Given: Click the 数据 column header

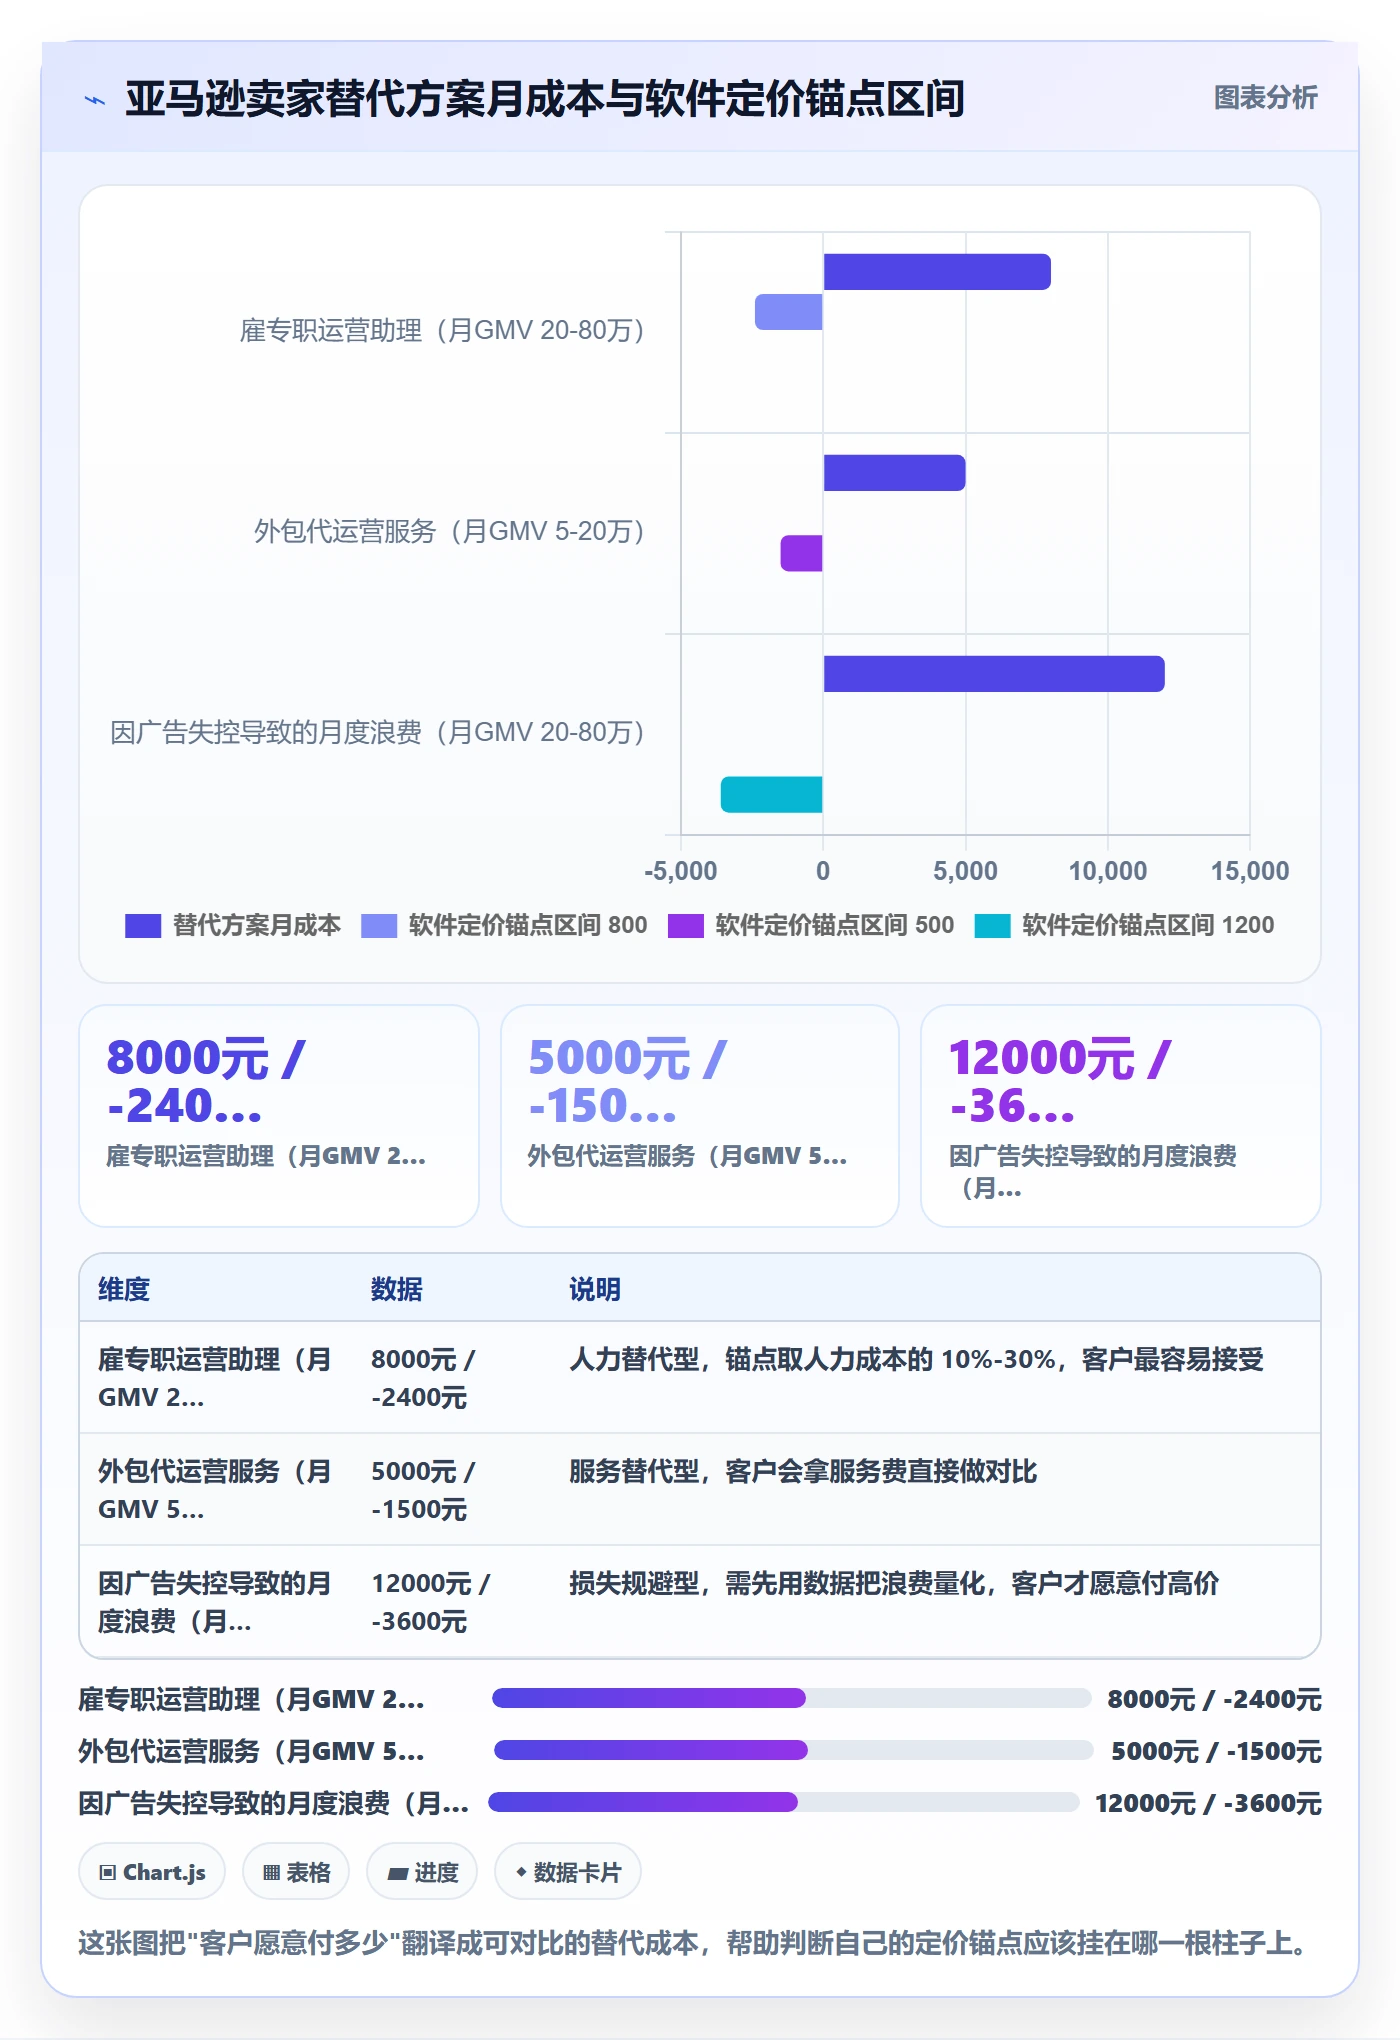Looking at the screenshot, I should [x=397, y=1289].
